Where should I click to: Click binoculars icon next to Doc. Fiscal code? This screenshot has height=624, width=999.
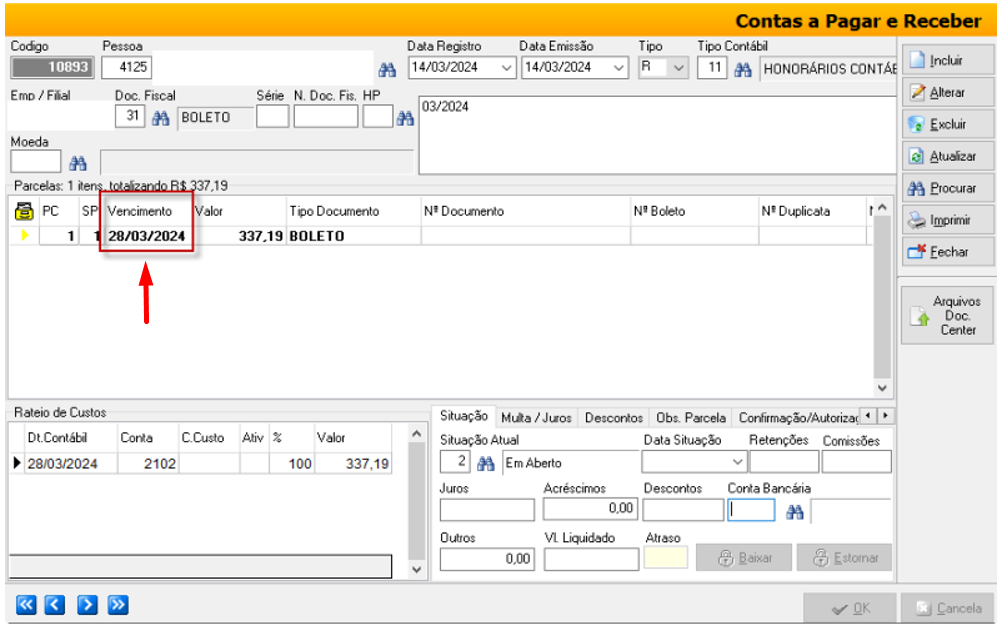click(160, 118)
